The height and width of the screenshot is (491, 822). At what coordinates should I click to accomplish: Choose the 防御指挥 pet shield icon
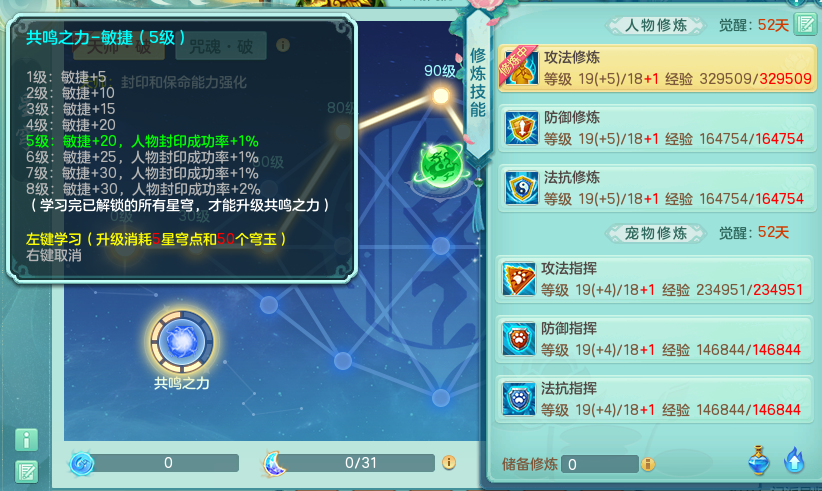518,339
